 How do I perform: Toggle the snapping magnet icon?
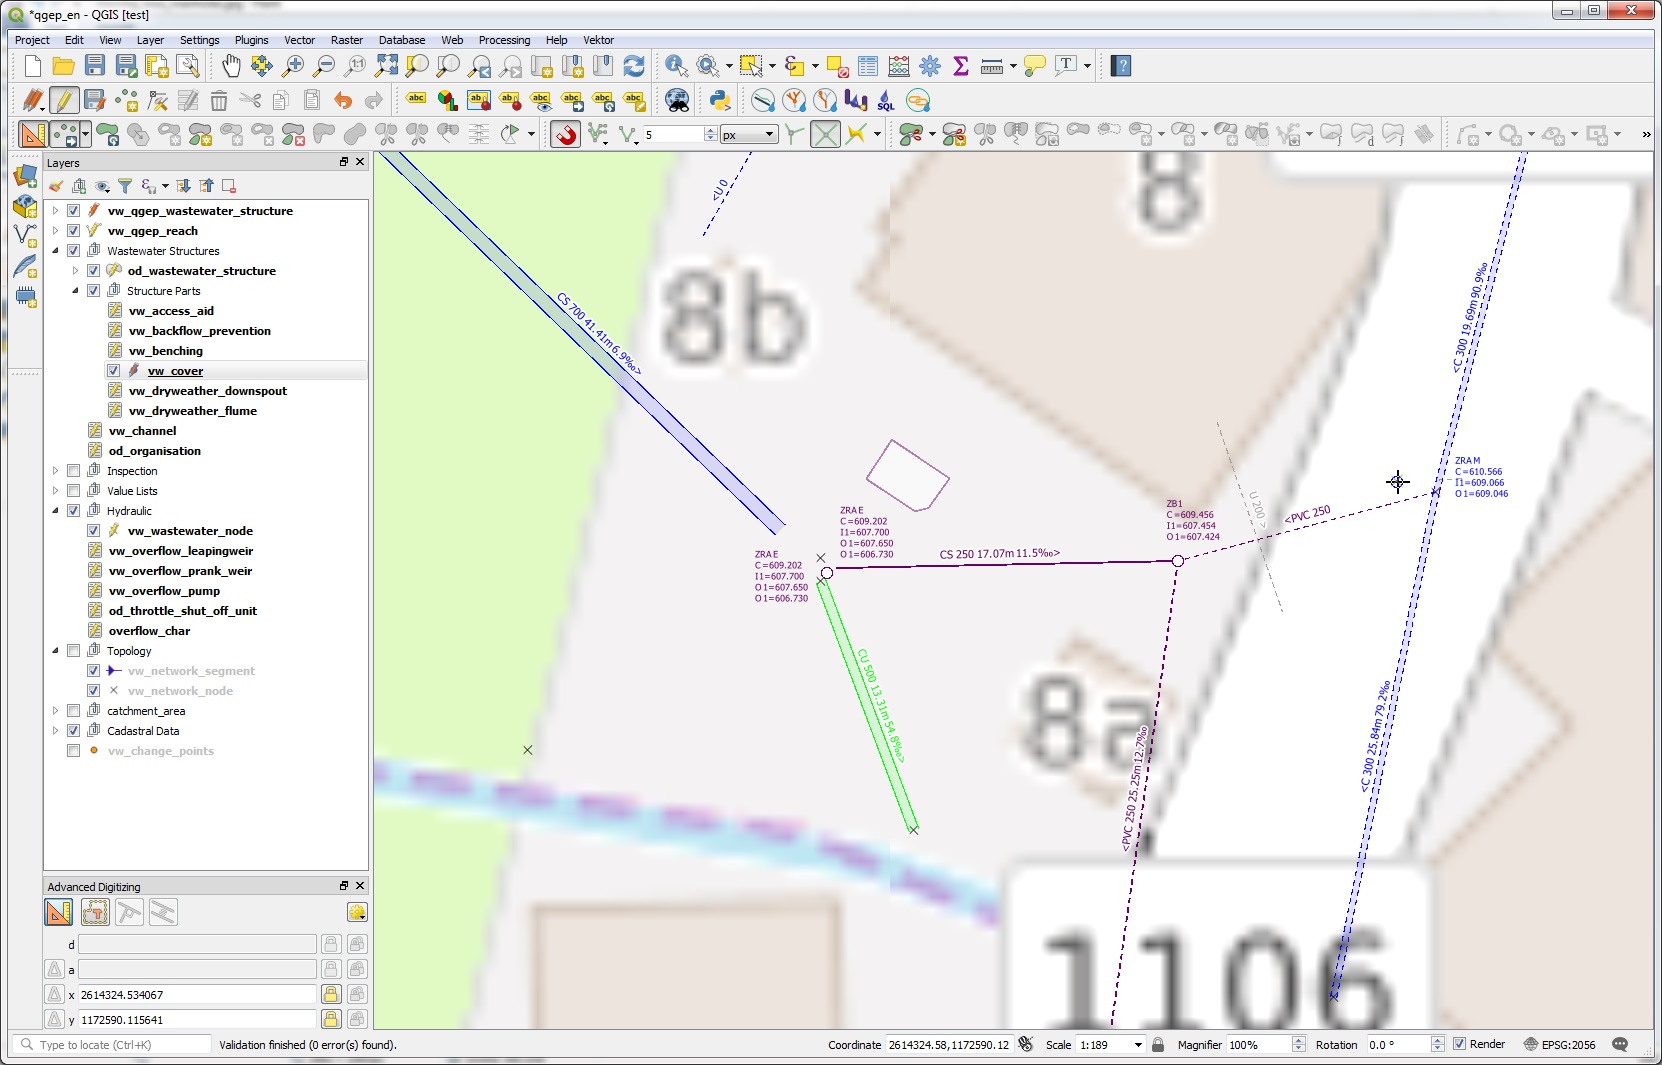566,134
